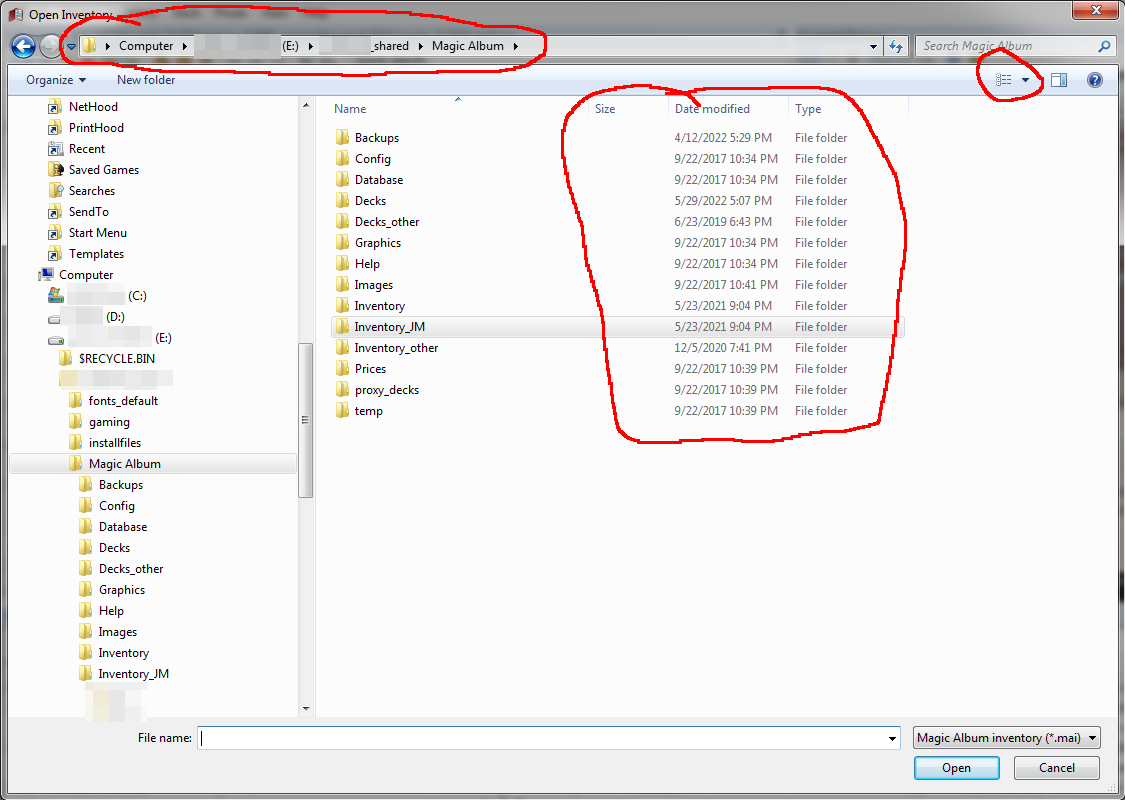Click the New folder button

(146, 80)
